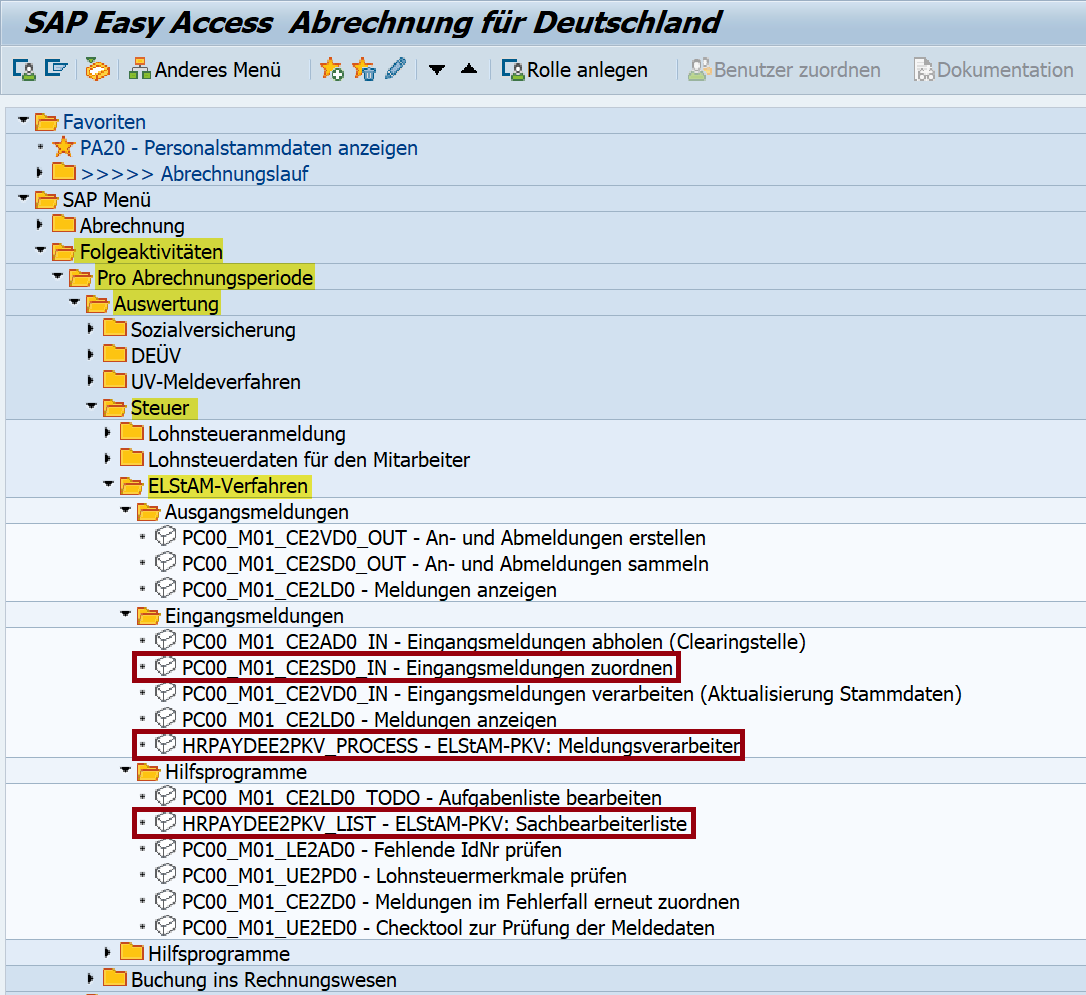Viewport: 1086px width, 995px height.
Task: Expand the Lohnsteueranmeldung folder
Action: point(108,433)
